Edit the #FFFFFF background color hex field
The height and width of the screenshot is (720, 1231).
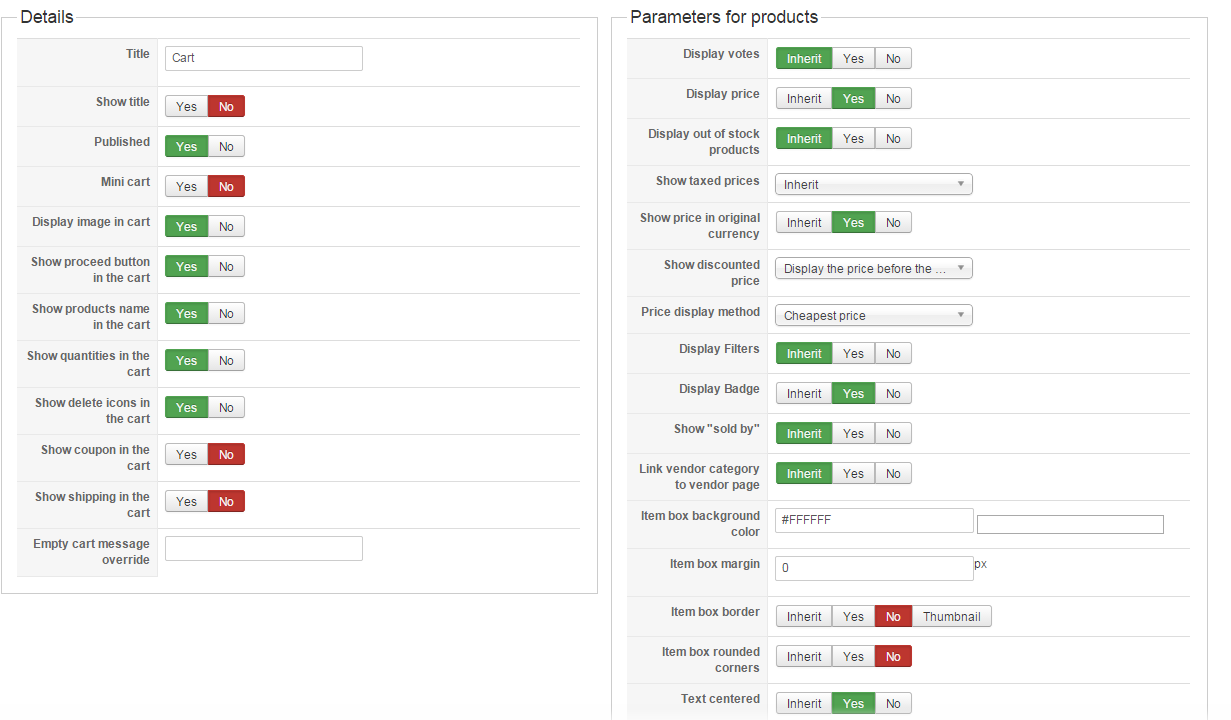tap(873, 520)
